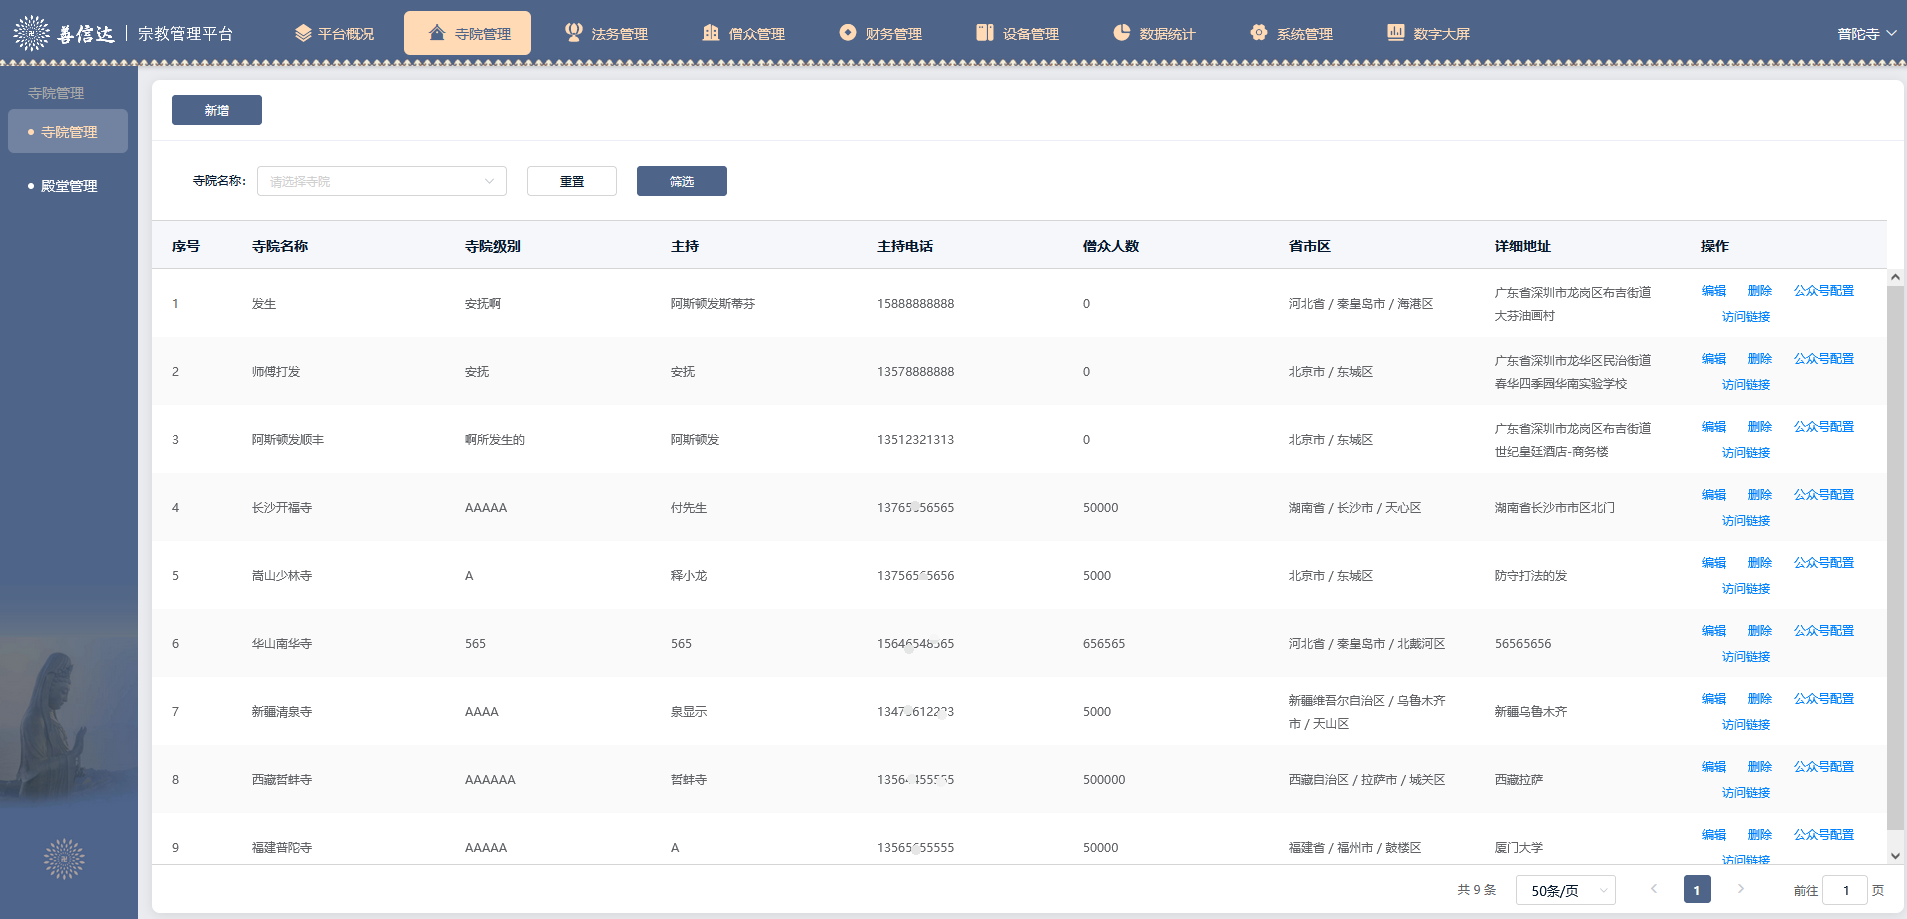The height and width of the screenshot is (919, 1907).
Task: Open the 普陀寺 user menu
Action: click(x=1866, y=33)
